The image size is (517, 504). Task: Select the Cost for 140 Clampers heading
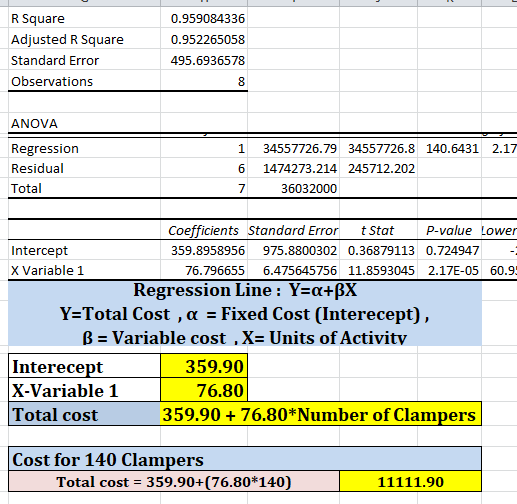click(x=245, y=460)
